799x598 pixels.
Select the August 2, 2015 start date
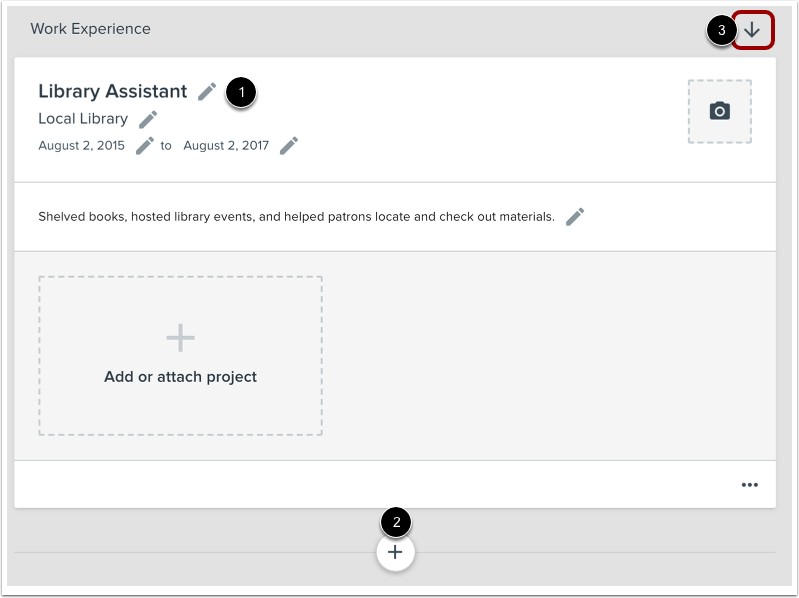[82, 146]
